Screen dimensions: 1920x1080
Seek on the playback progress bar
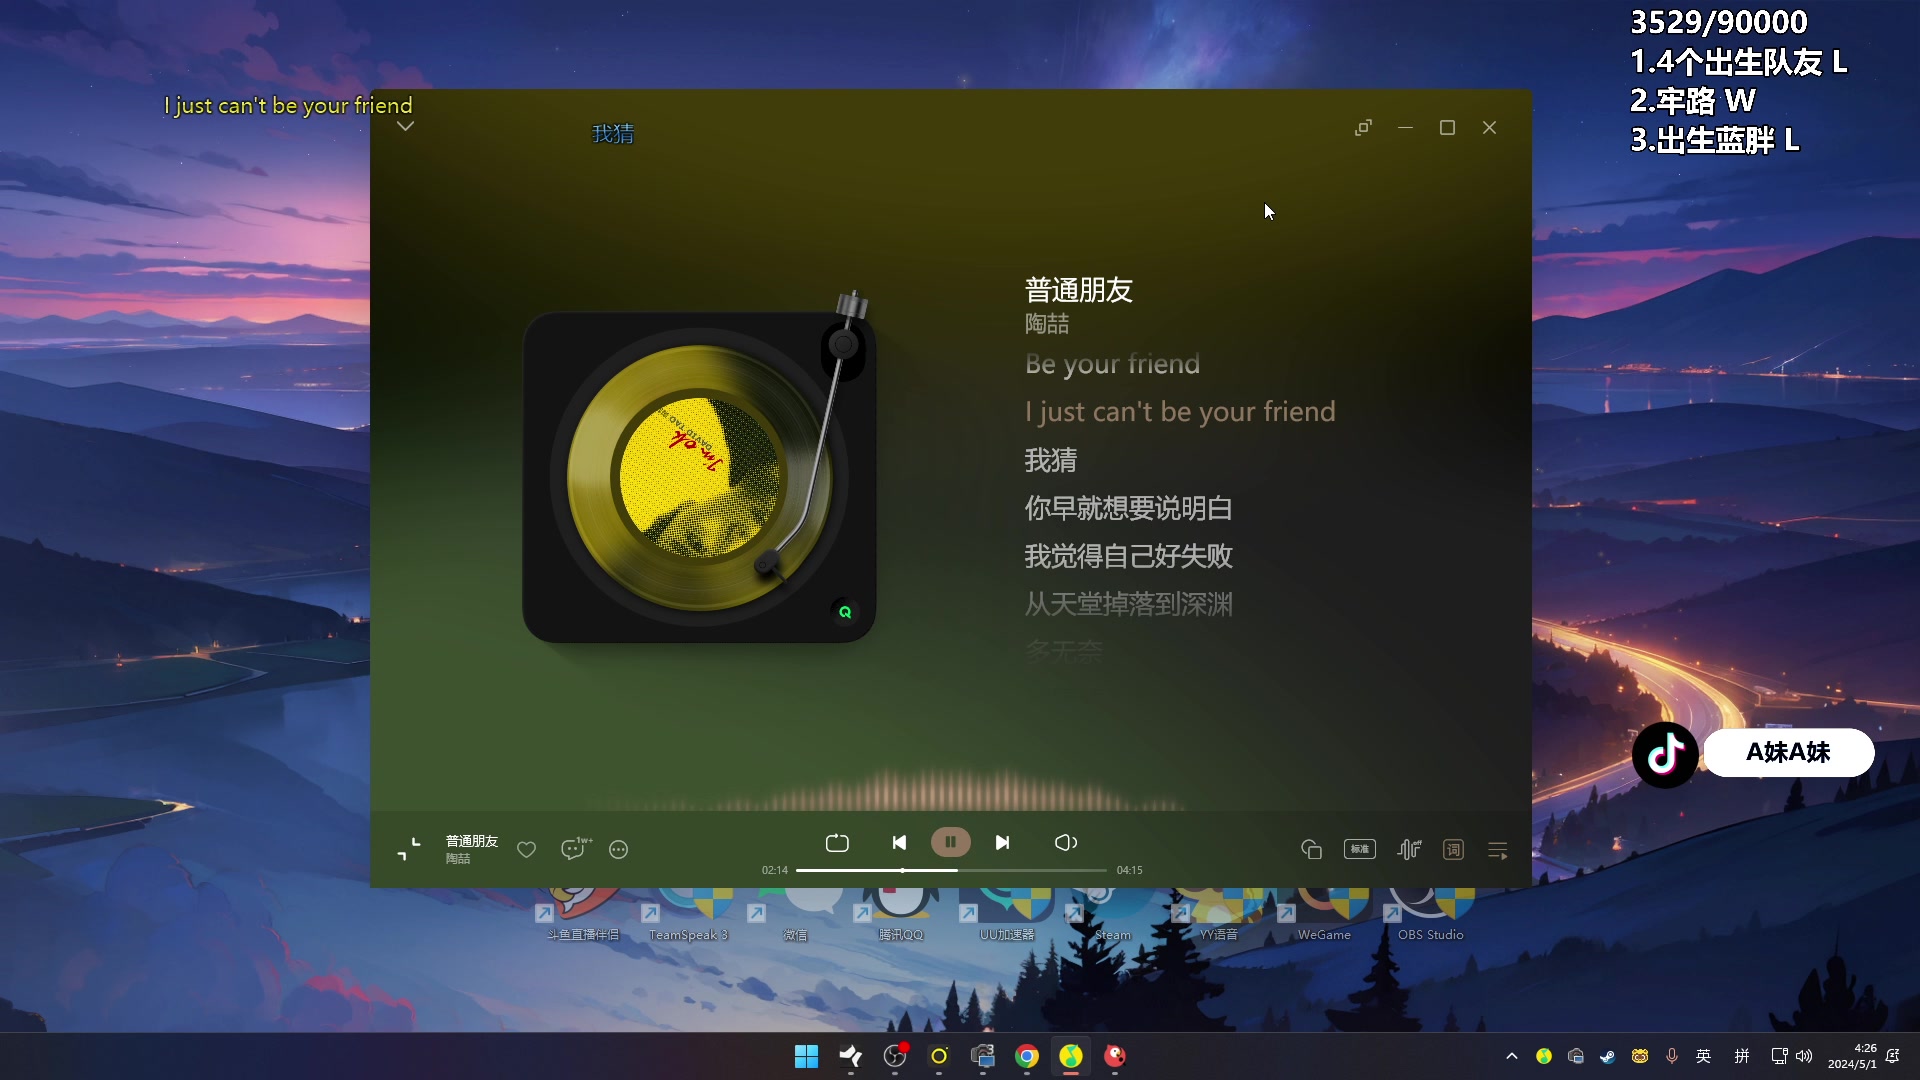tap(950, 870)
